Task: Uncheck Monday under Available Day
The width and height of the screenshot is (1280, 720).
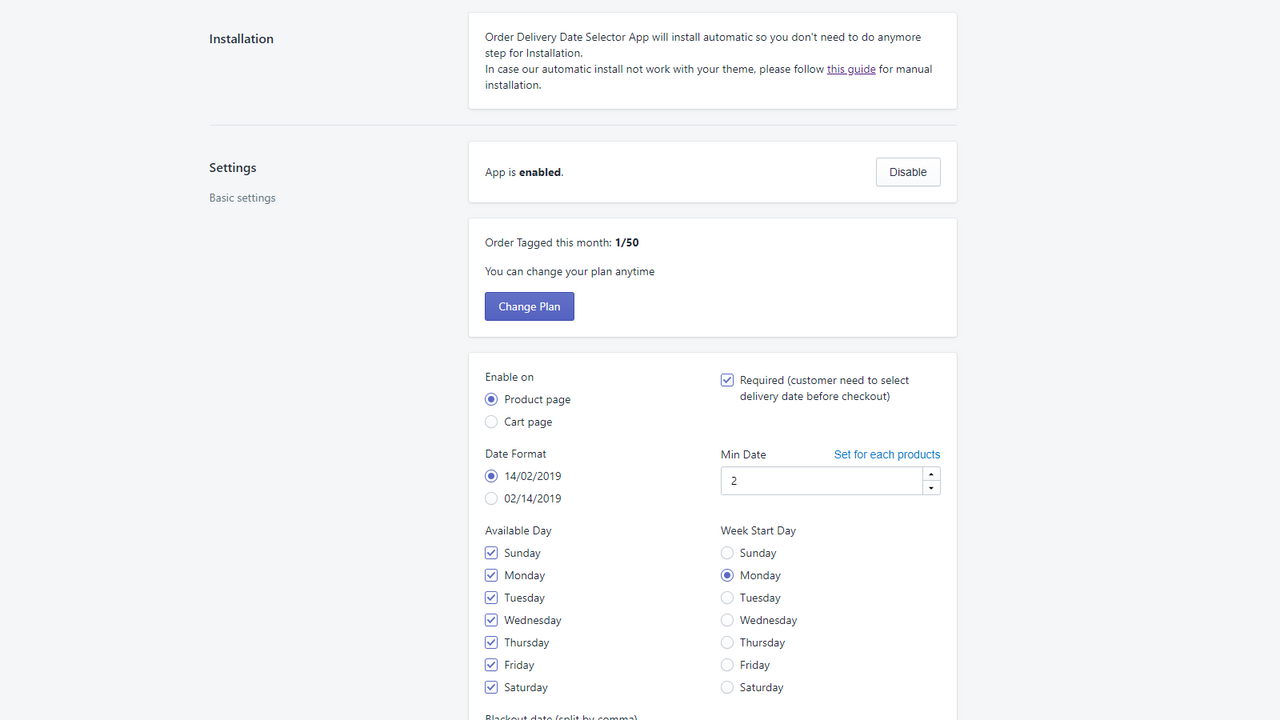Action: tap(491, 575)
